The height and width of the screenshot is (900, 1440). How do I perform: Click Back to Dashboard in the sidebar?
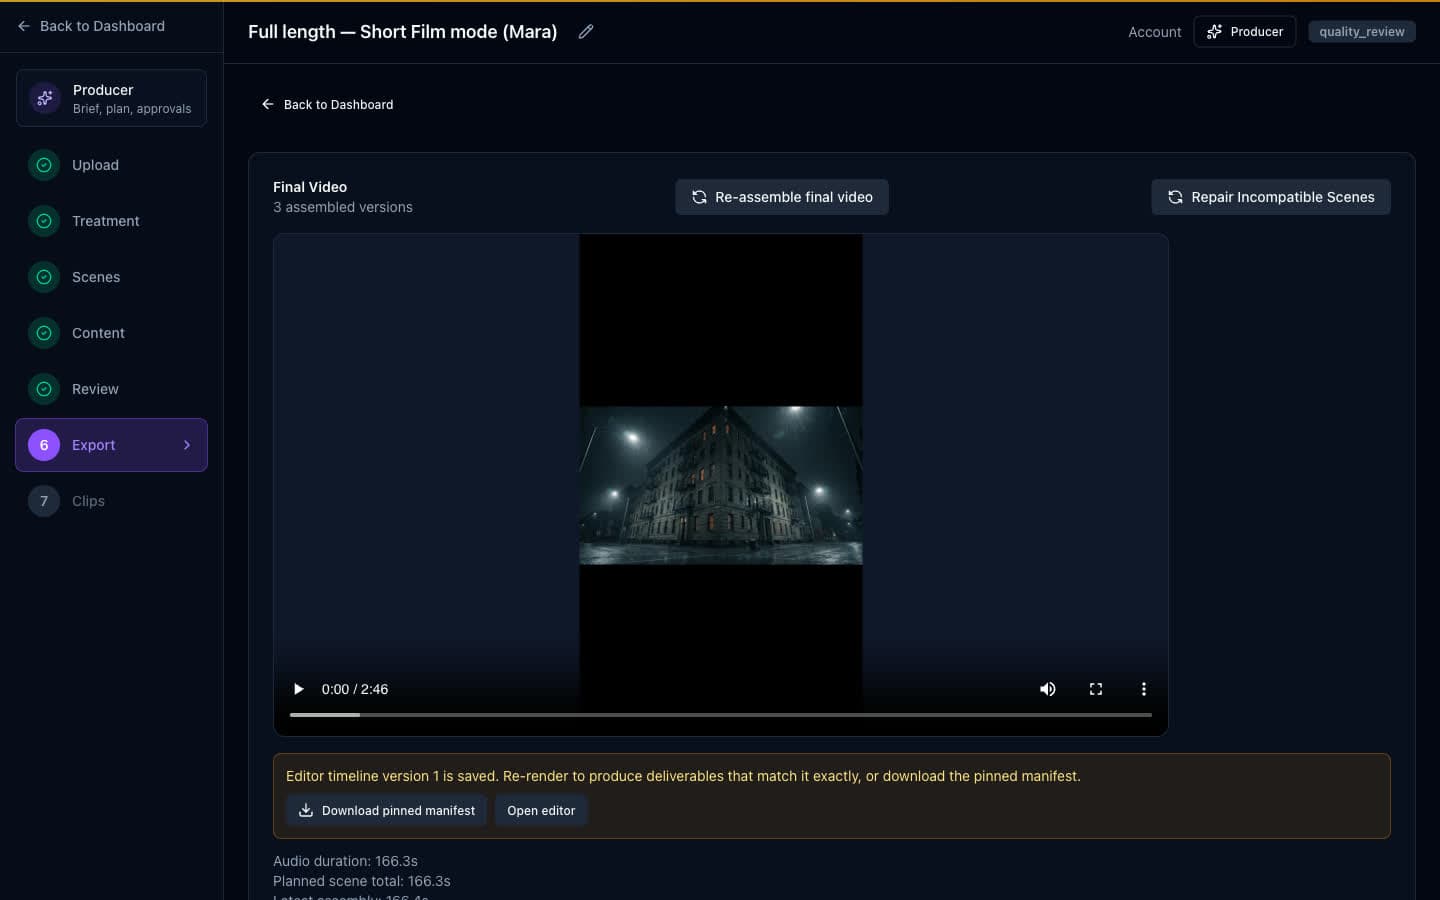[91, 26]
